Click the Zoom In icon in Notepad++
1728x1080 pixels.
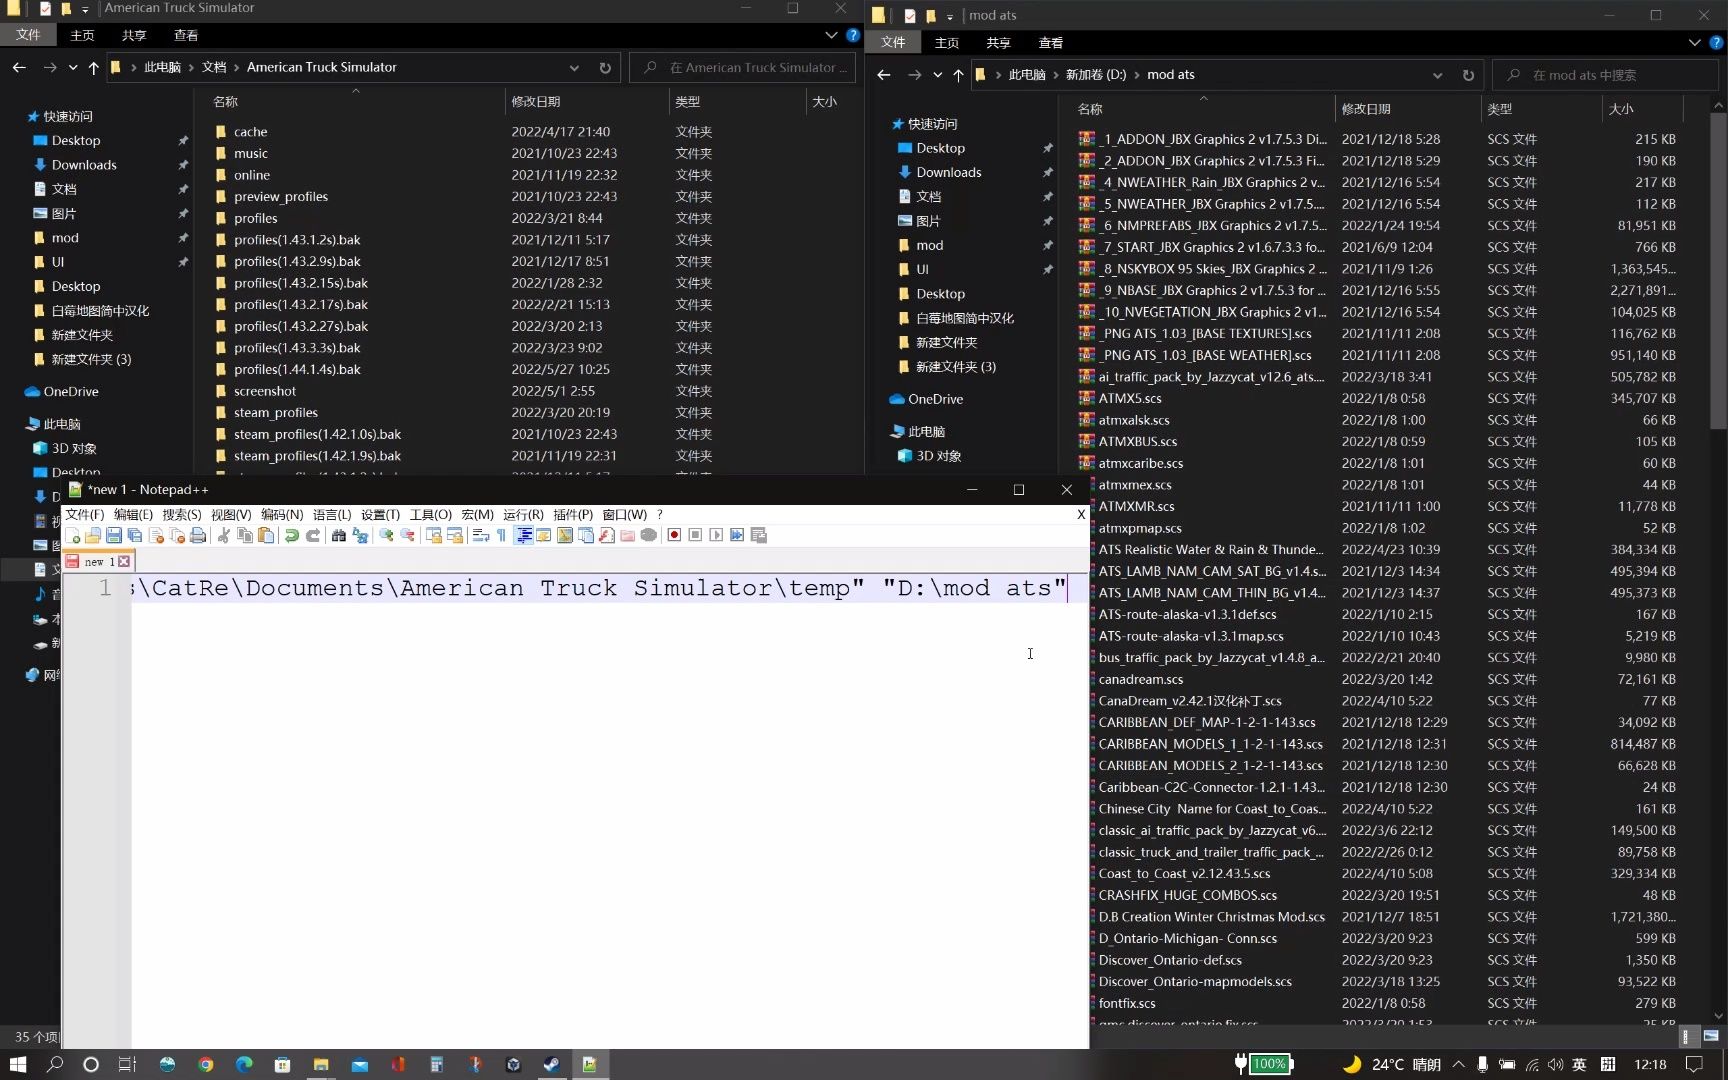[386, 535]
